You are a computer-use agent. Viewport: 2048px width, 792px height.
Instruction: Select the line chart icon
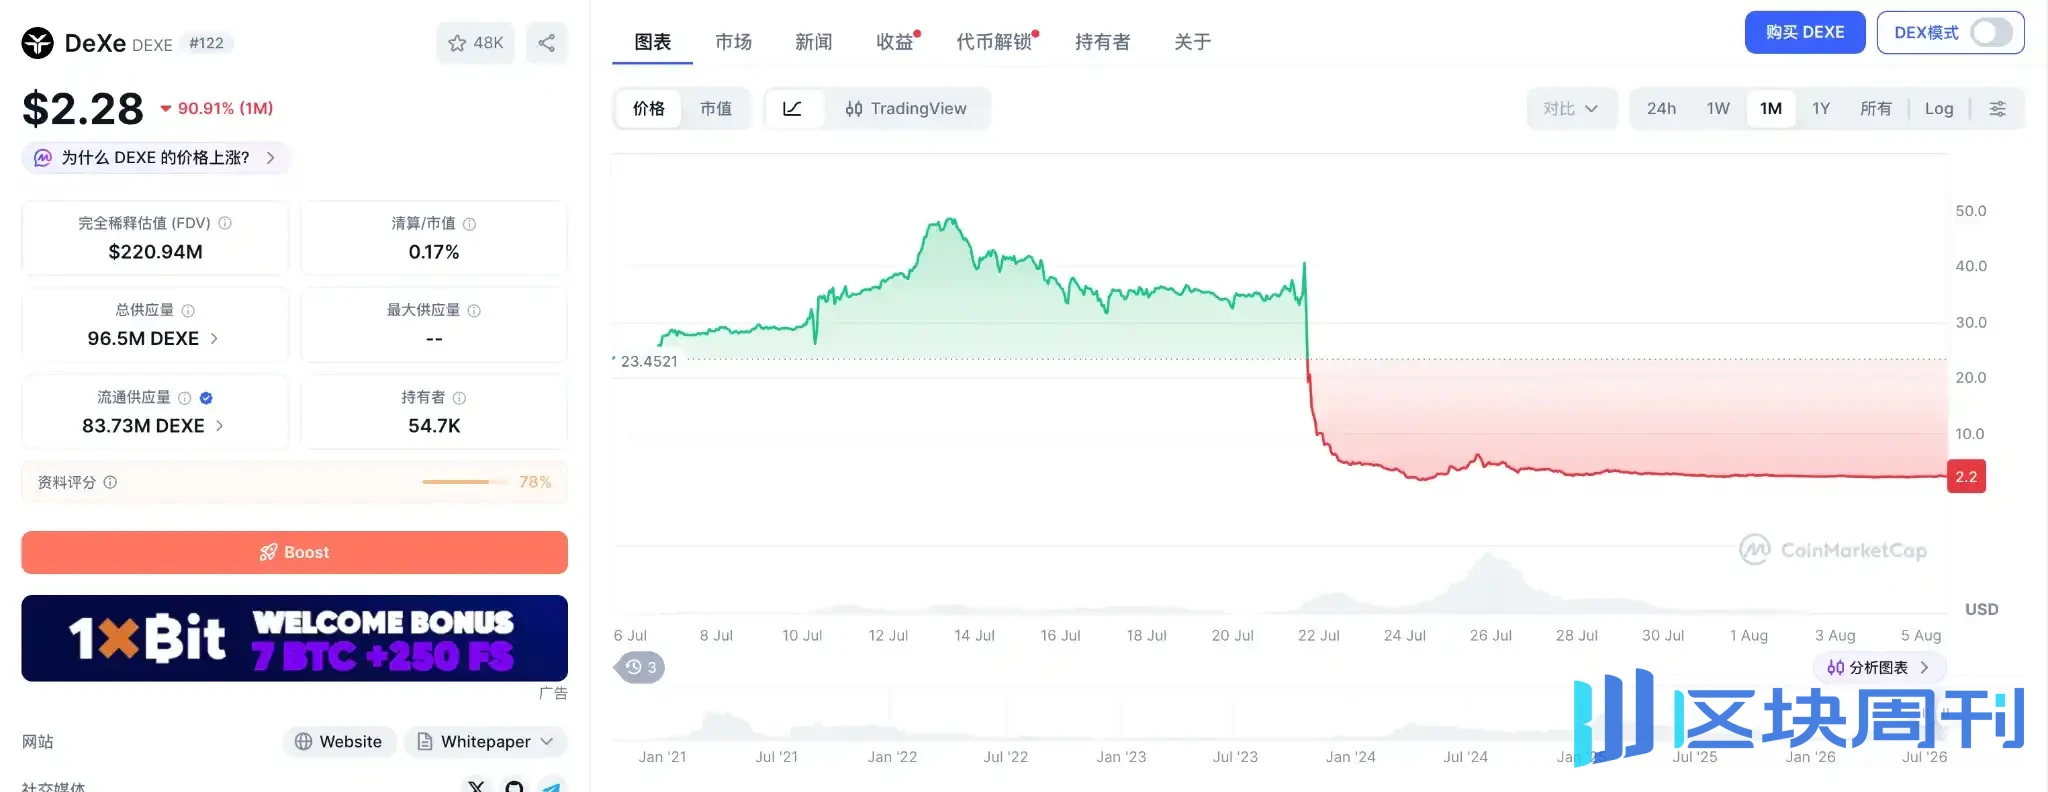pos(792,108)
